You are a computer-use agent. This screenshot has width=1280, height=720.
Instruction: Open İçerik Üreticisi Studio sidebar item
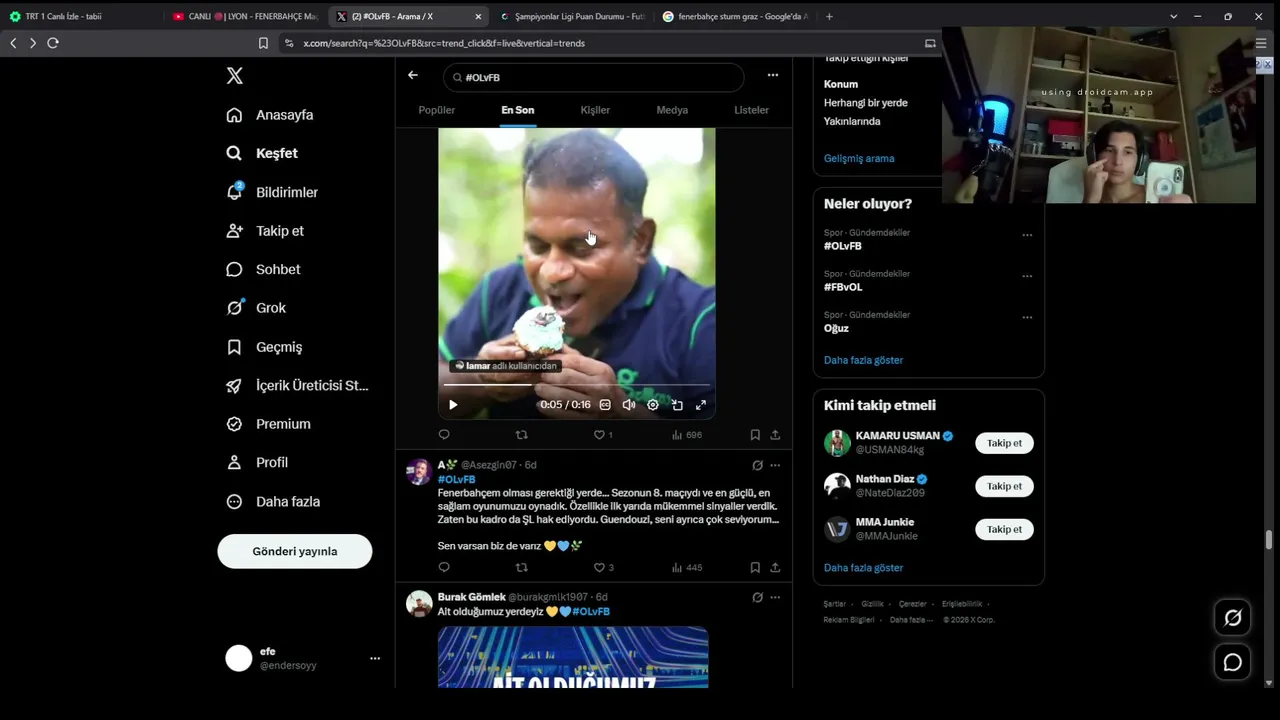tap(298, 385)
